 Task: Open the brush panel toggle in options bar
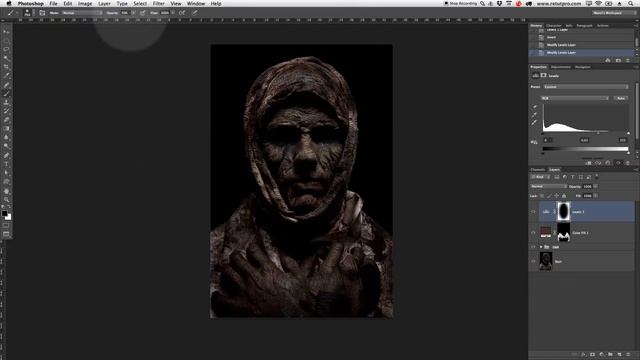(x=42, y=13)
